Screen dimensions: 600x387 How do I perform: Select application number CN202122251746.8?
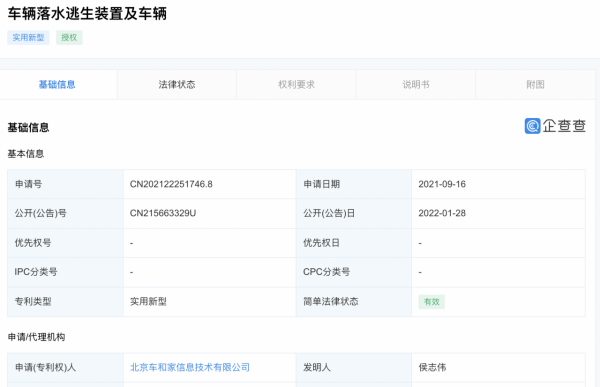tap(171, 184)
